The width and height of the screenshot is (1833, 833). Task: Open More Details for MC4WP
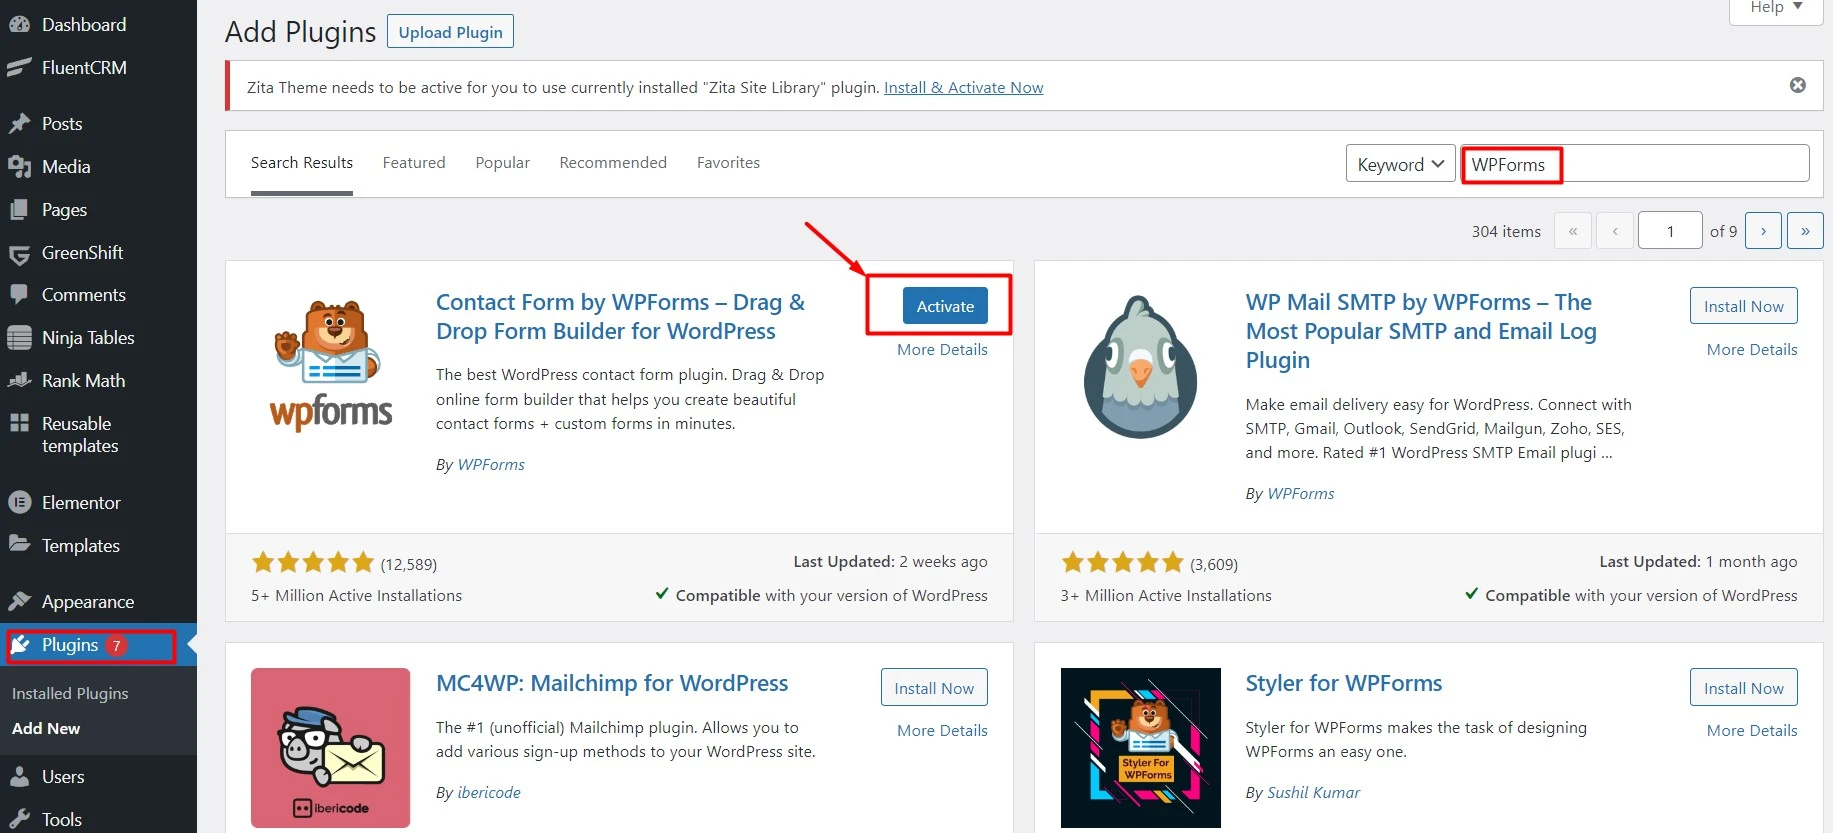tap(942, 731)
